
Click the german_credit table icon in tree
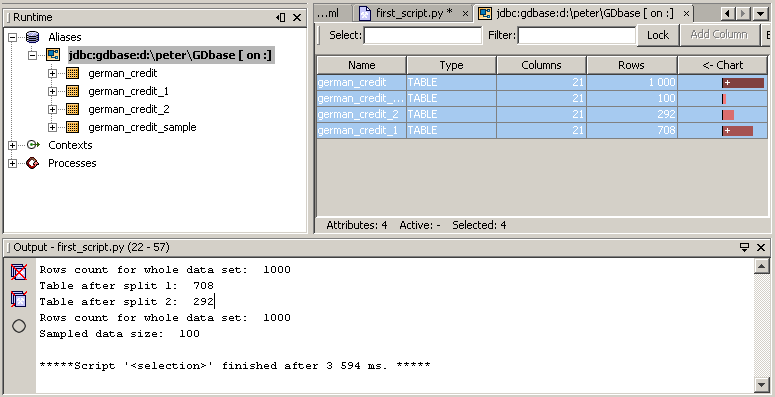point(73,73)
